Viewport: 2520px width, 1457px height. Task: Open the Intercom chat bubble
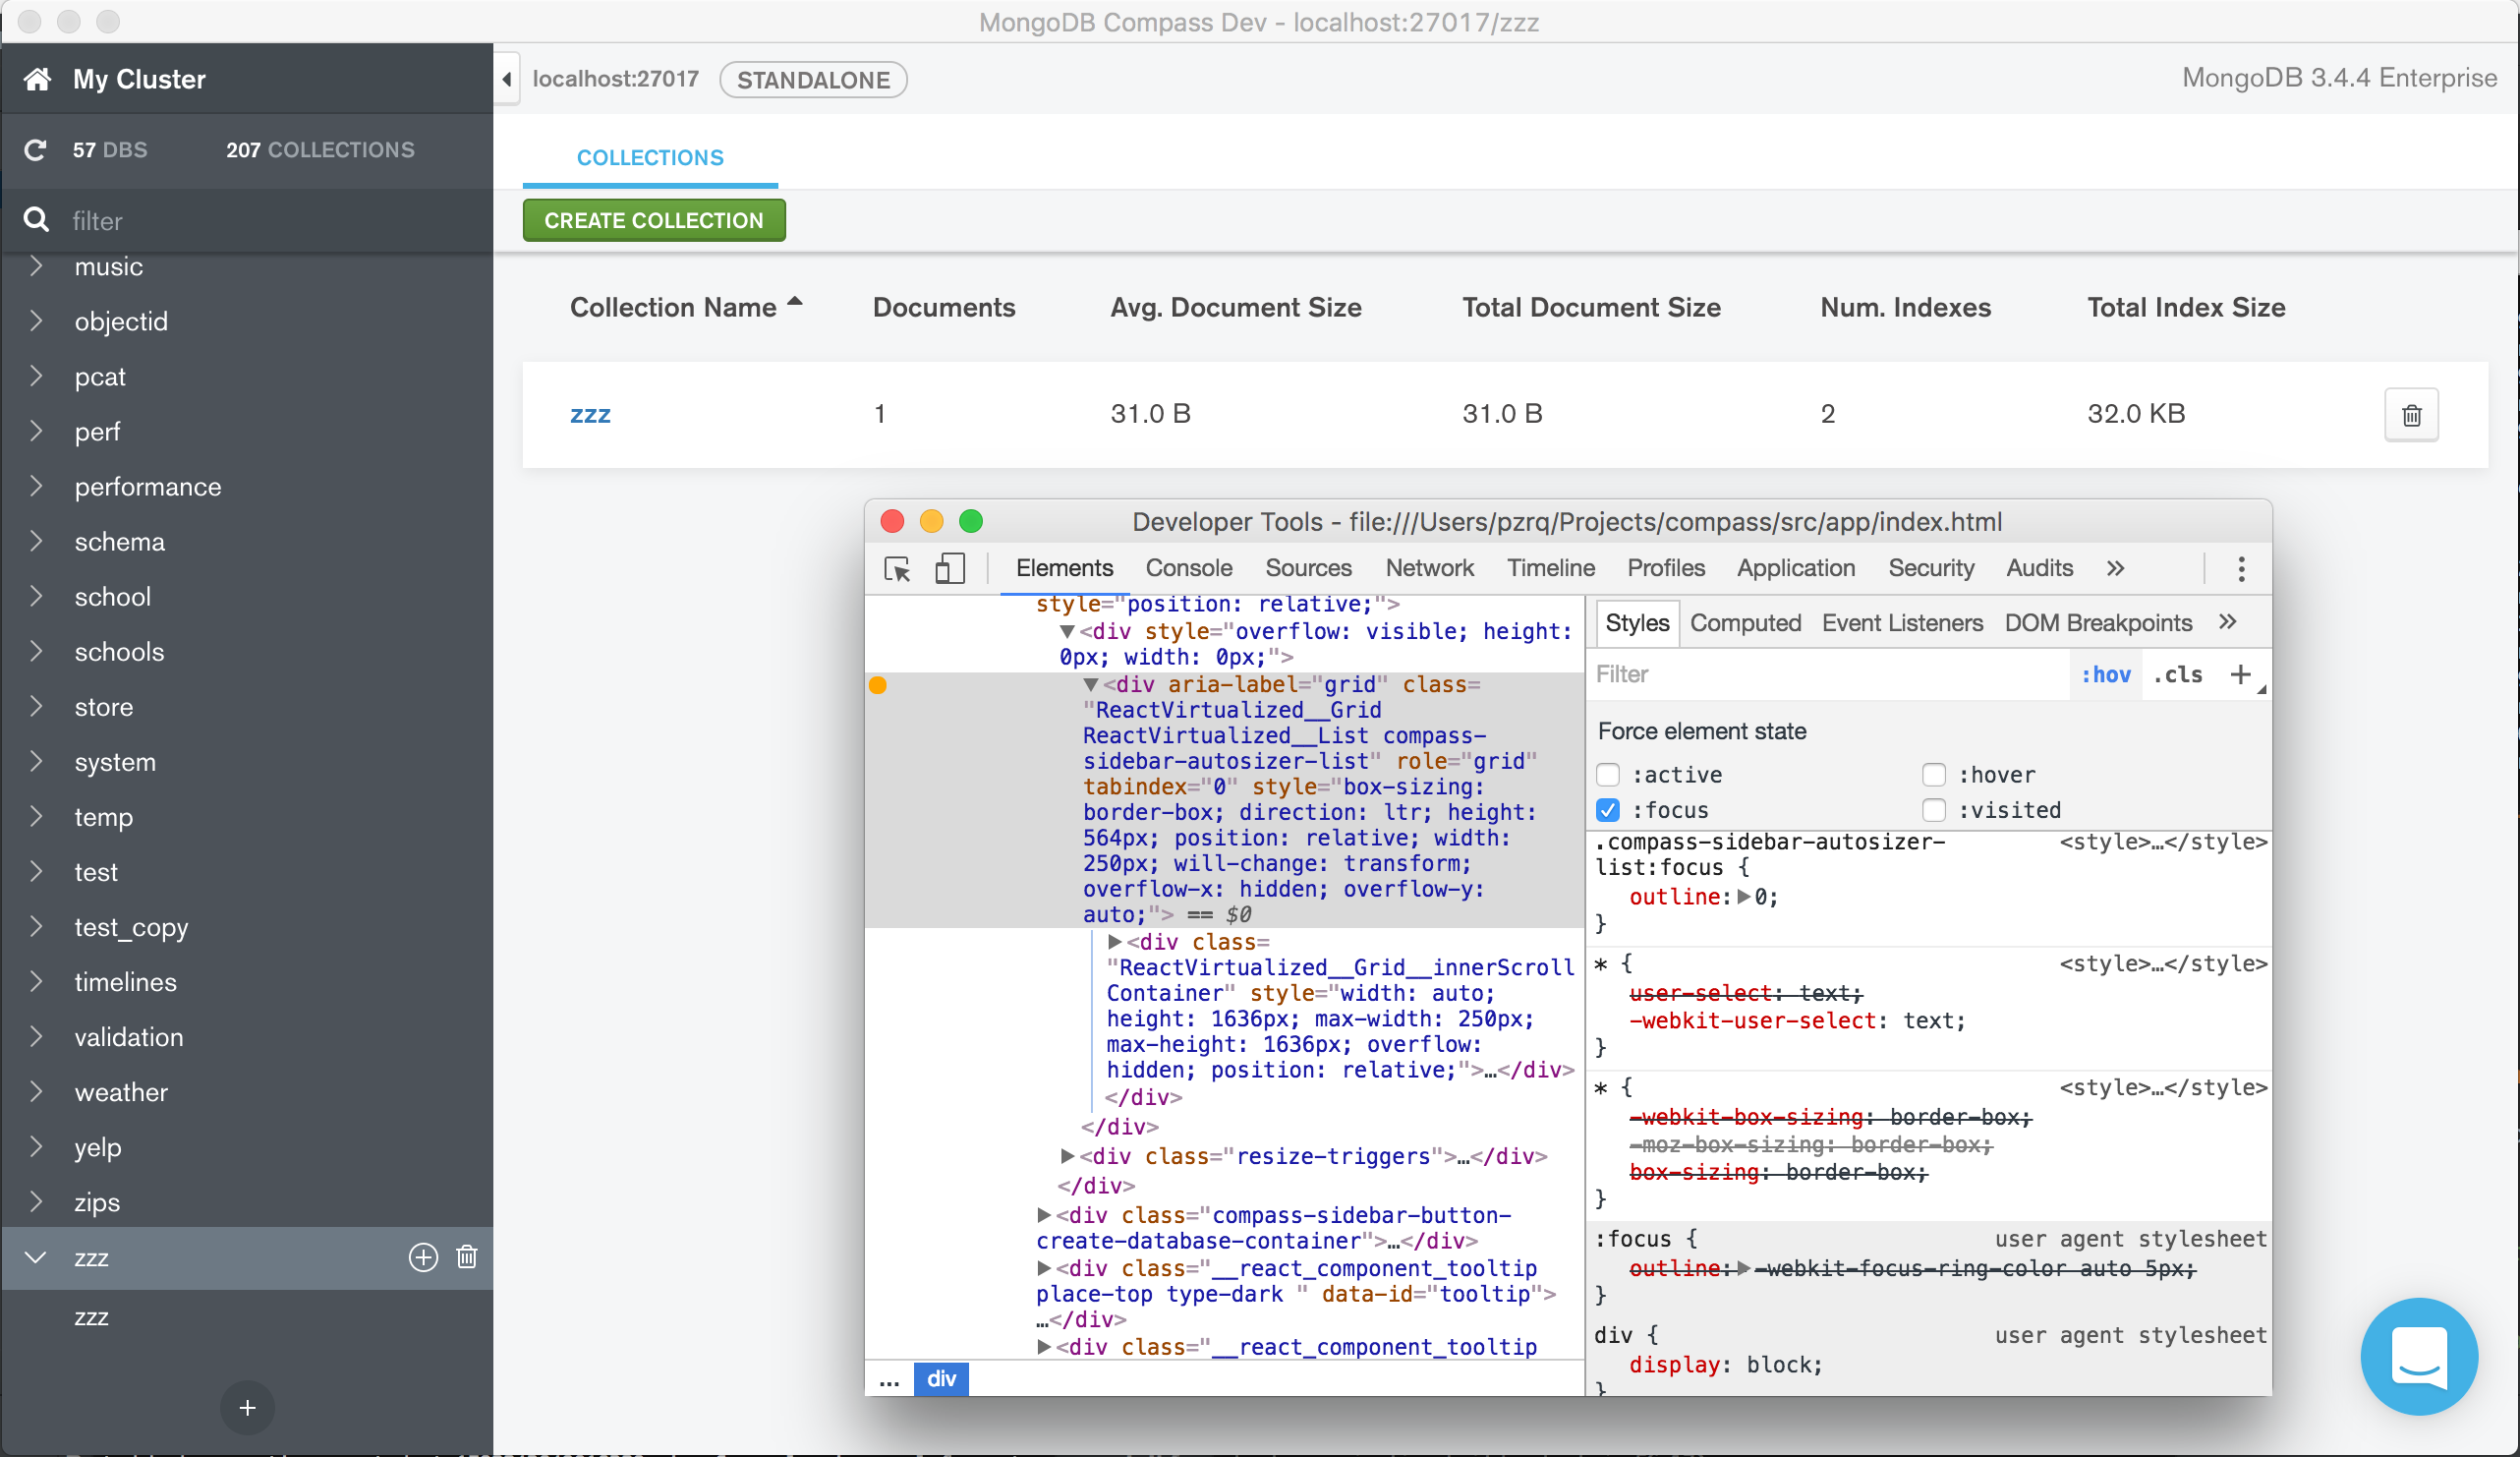[x=2418, y=1356]
